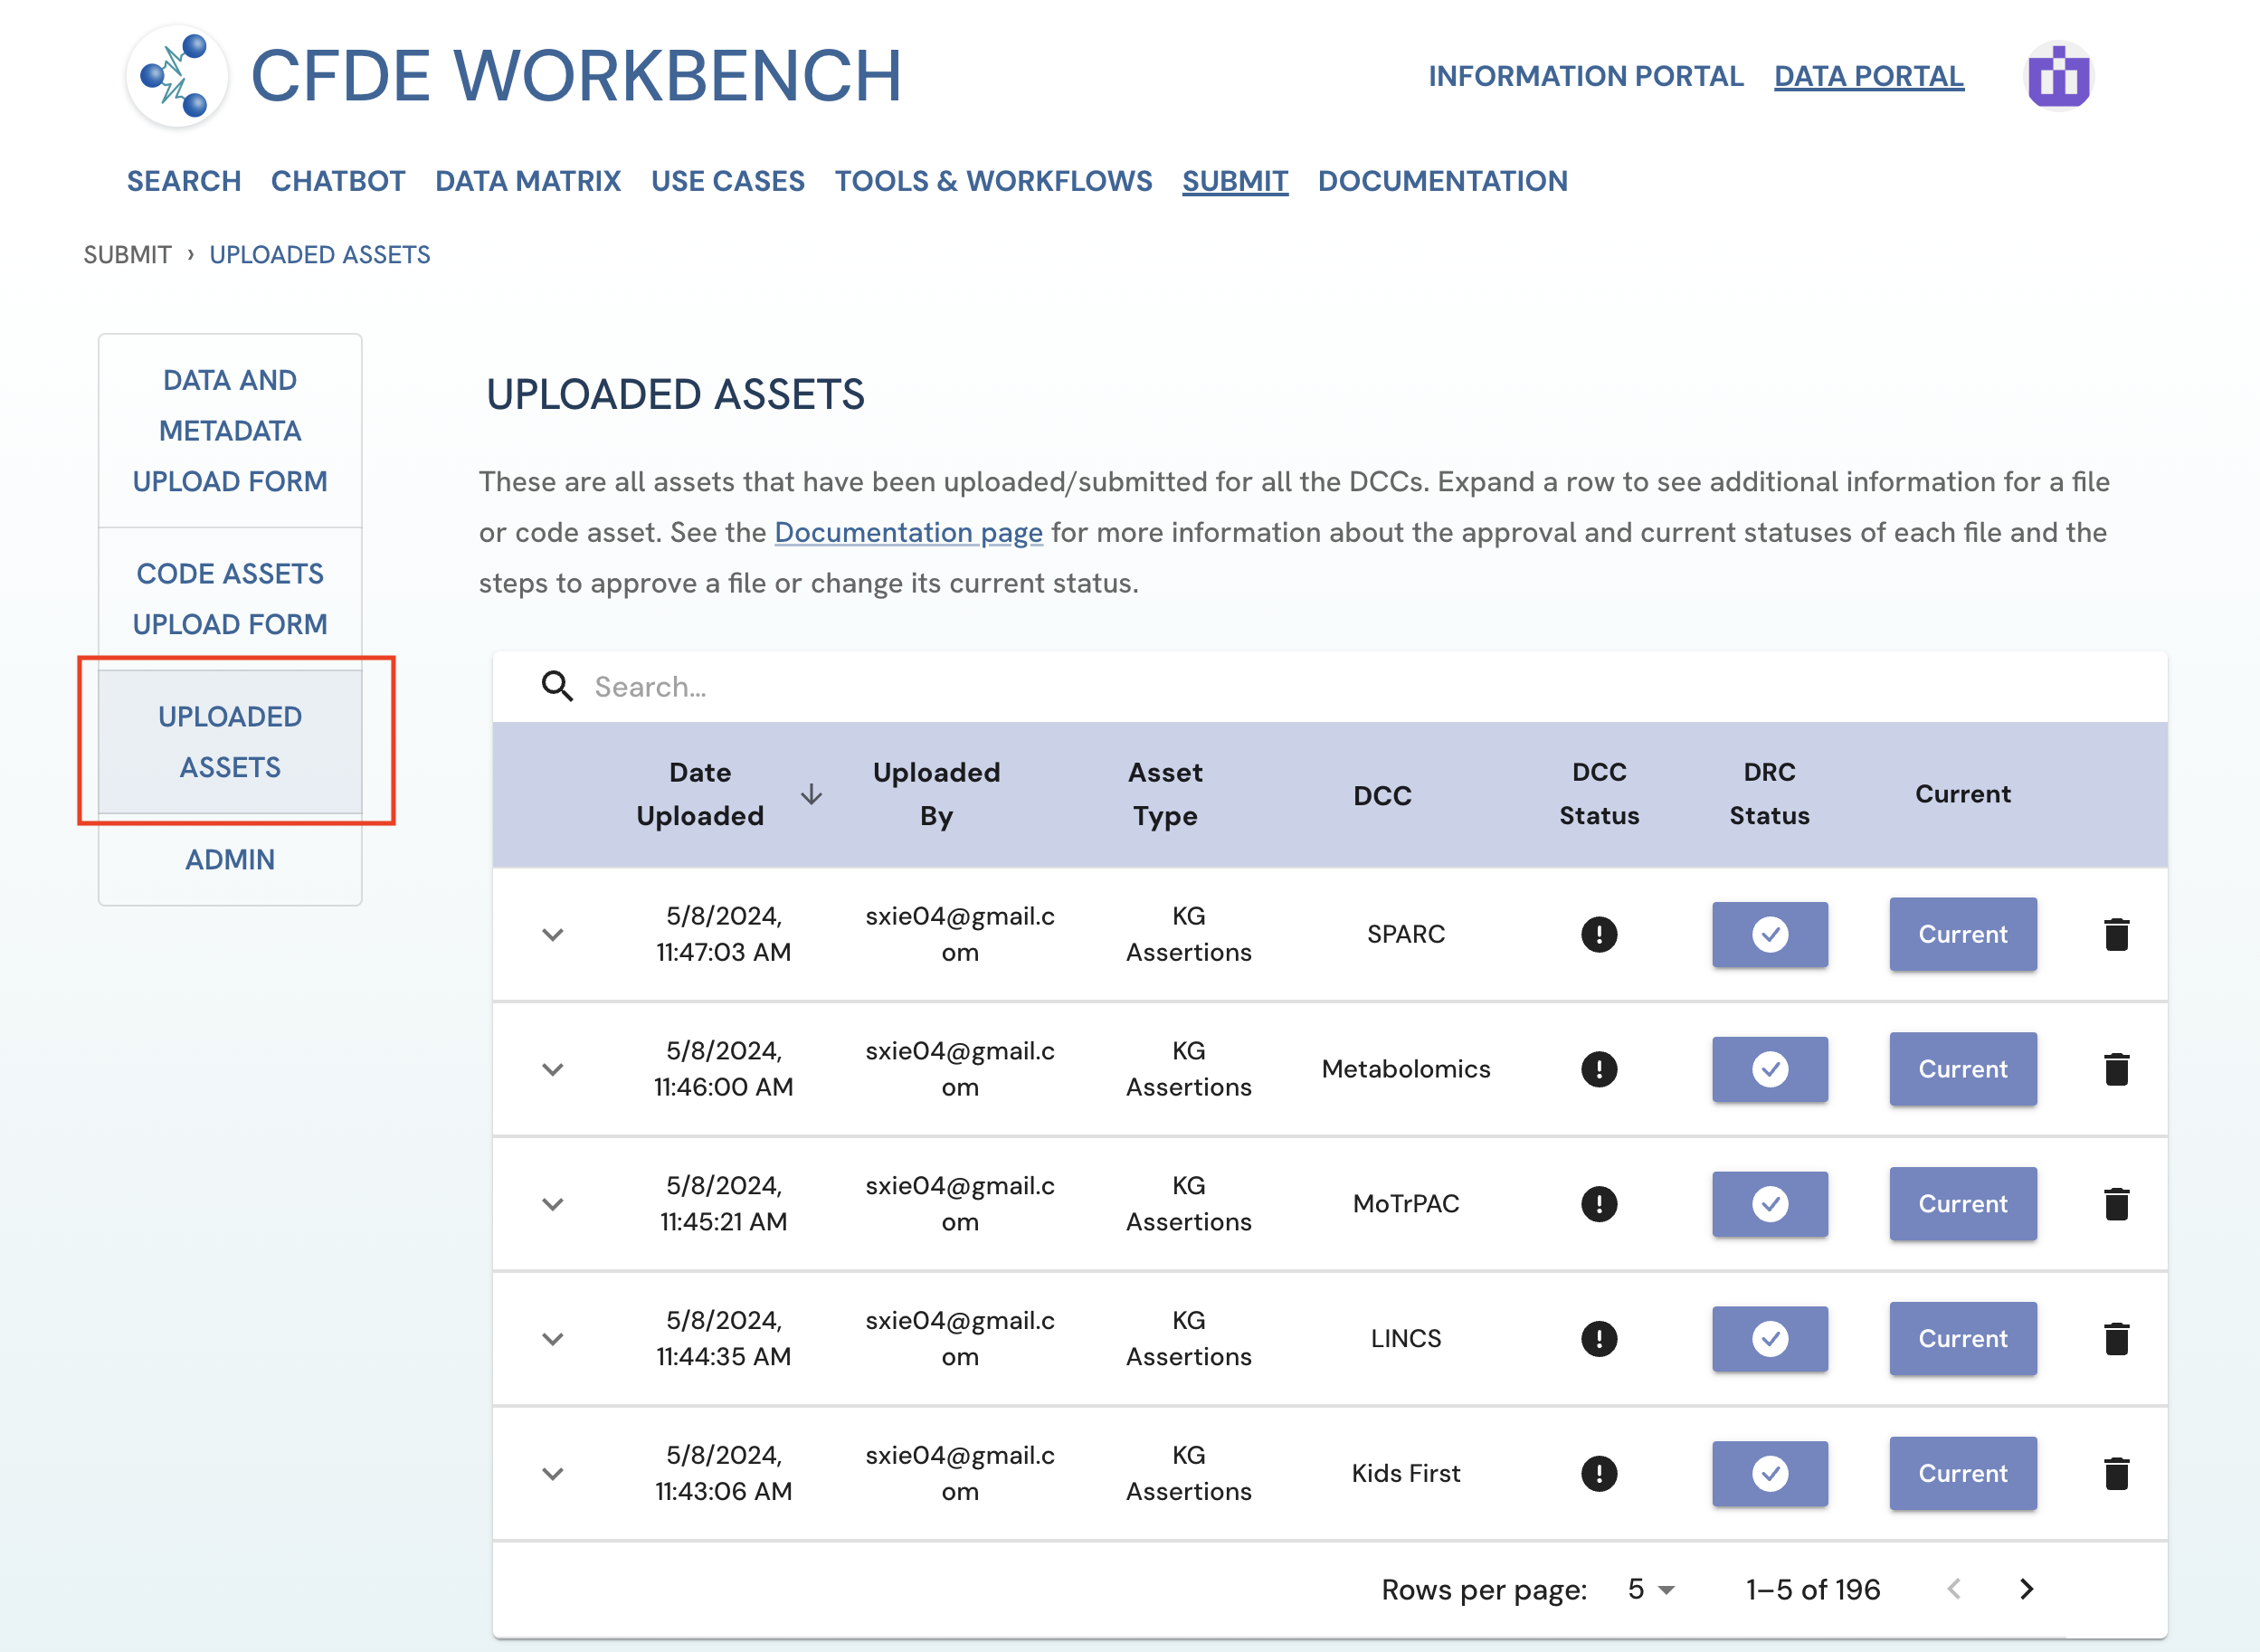Click the search magnifier icon
The height and width of the screenshot is (1652, 2260).
(557, 687)
